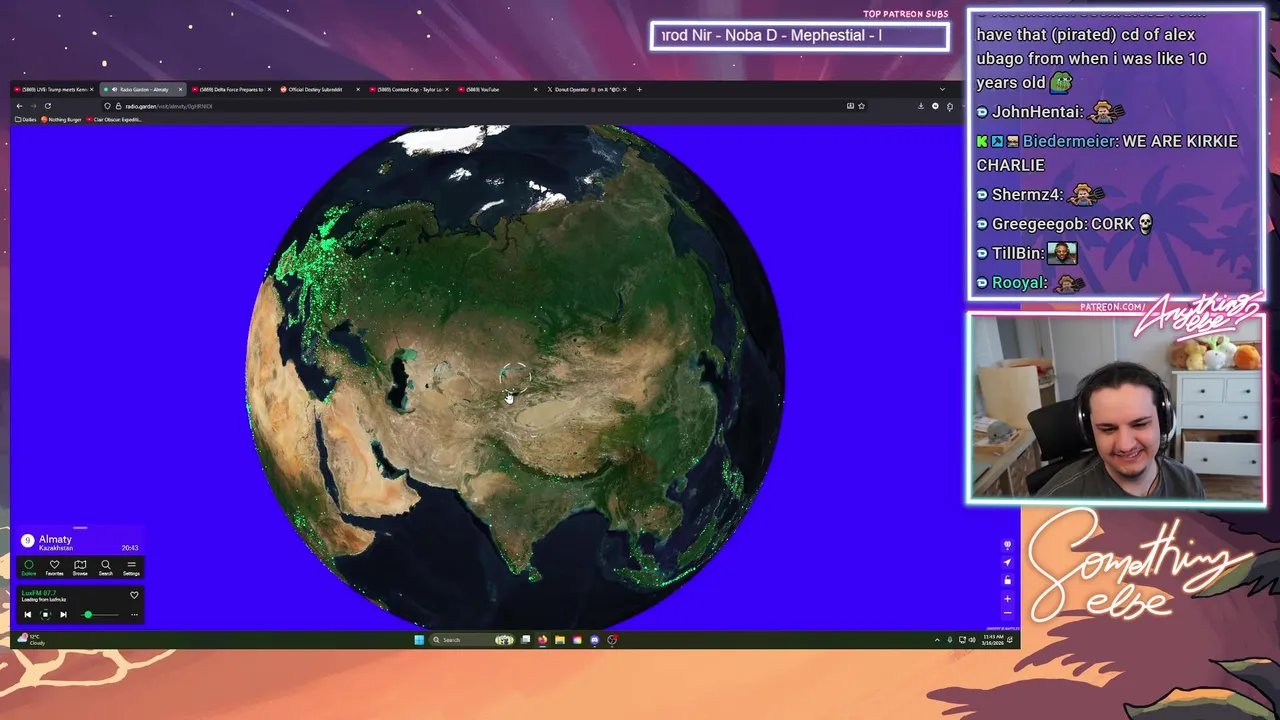The image size is (1280, 720).
Task: Click the Almaty location title
Action: 55,540
